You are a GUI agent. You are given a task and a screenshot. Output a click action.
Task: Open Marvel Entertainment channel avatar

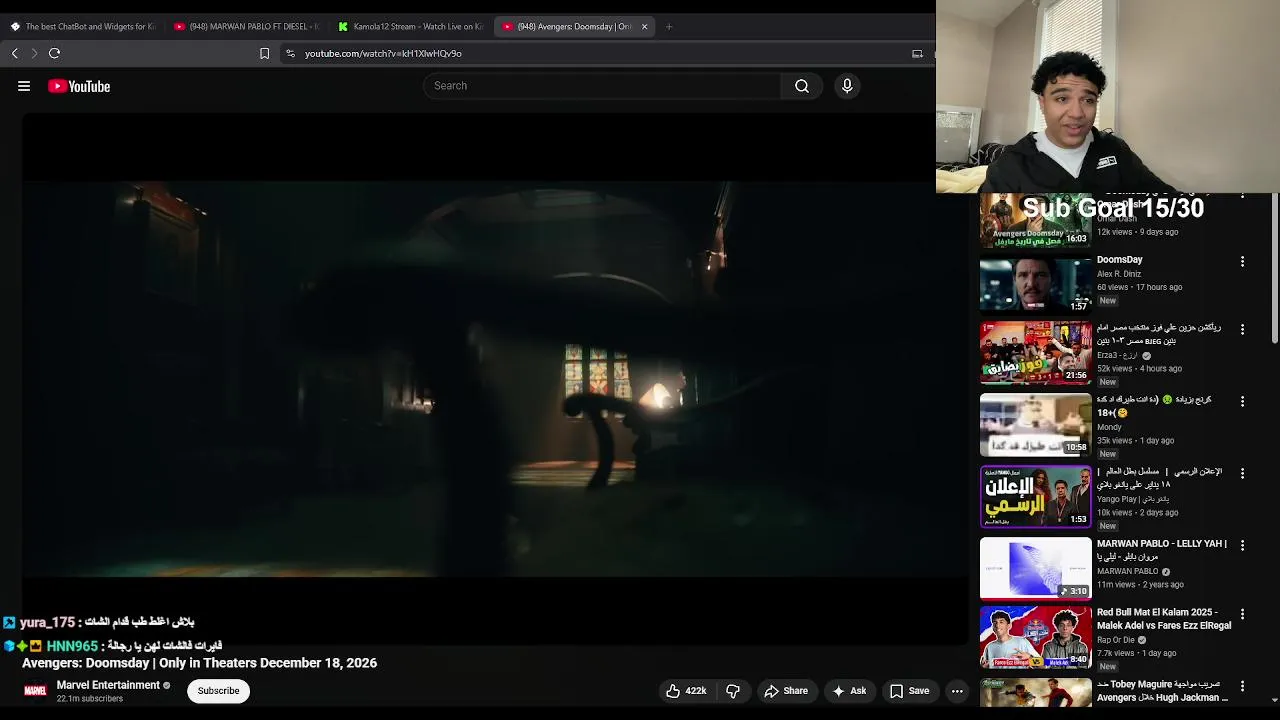click(x=35, y=691)
